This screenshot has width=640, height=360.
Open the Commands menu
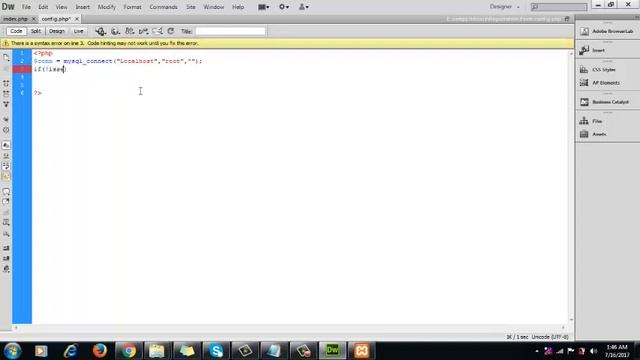click(x=163, y=7)
